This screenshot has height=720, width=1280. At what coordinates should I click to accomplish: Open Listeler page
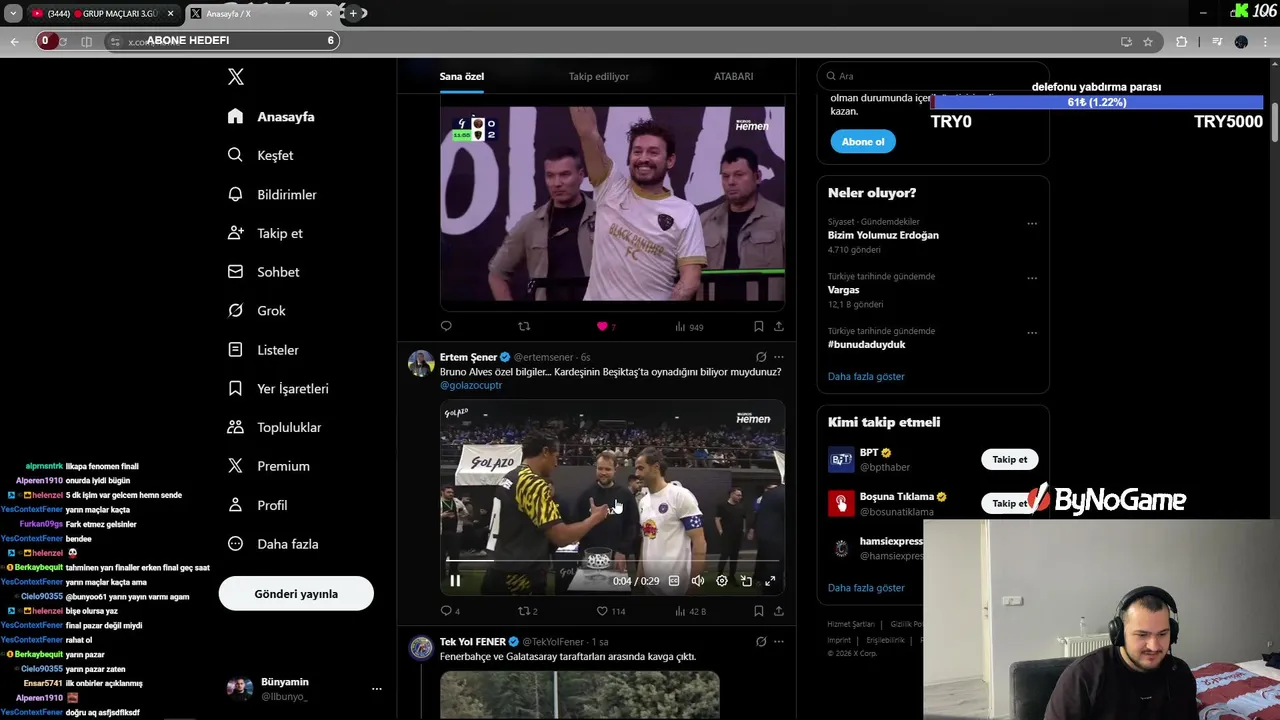point(263,350)
